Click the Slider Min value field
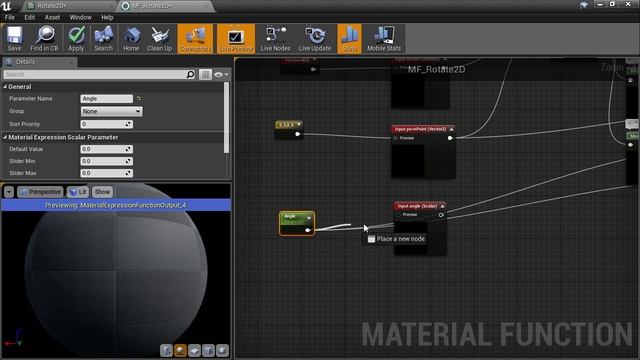This screenshot has height=360, width=640. (107, 161)
